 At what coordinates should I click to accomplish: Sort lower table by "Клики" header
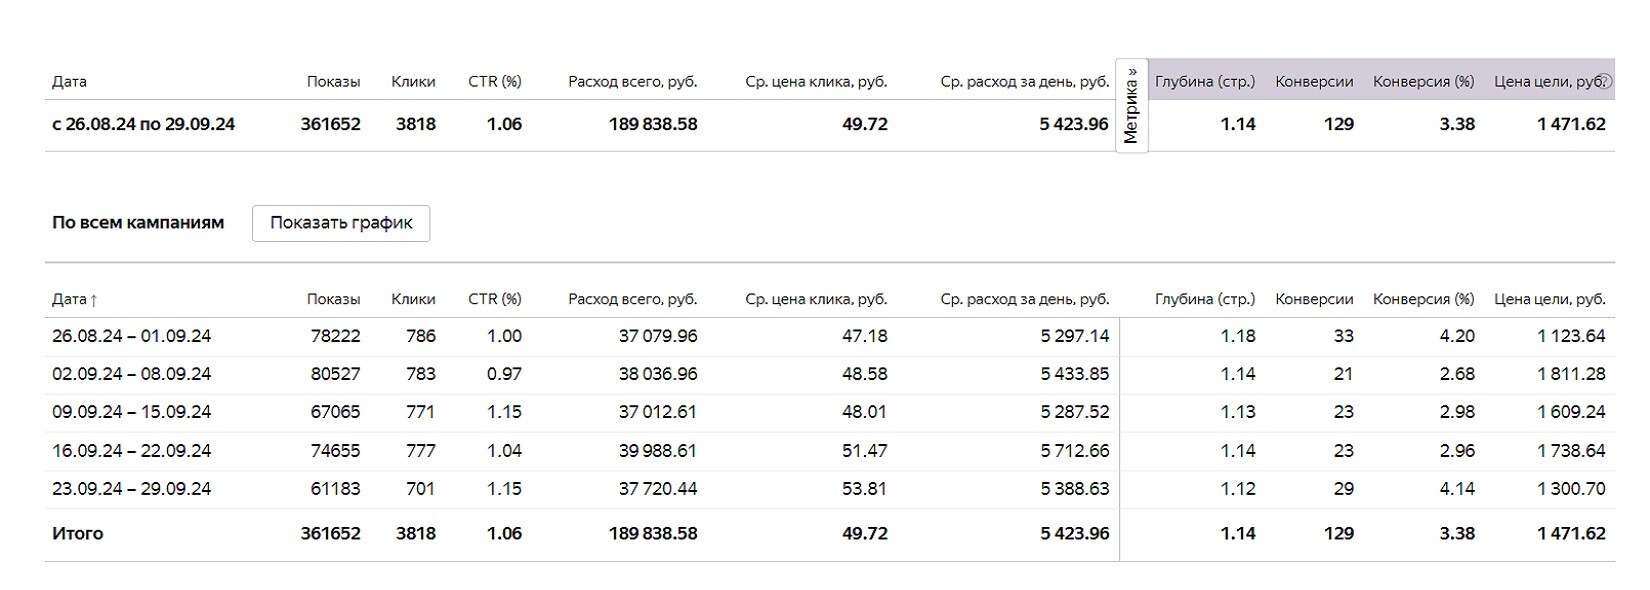413,299
